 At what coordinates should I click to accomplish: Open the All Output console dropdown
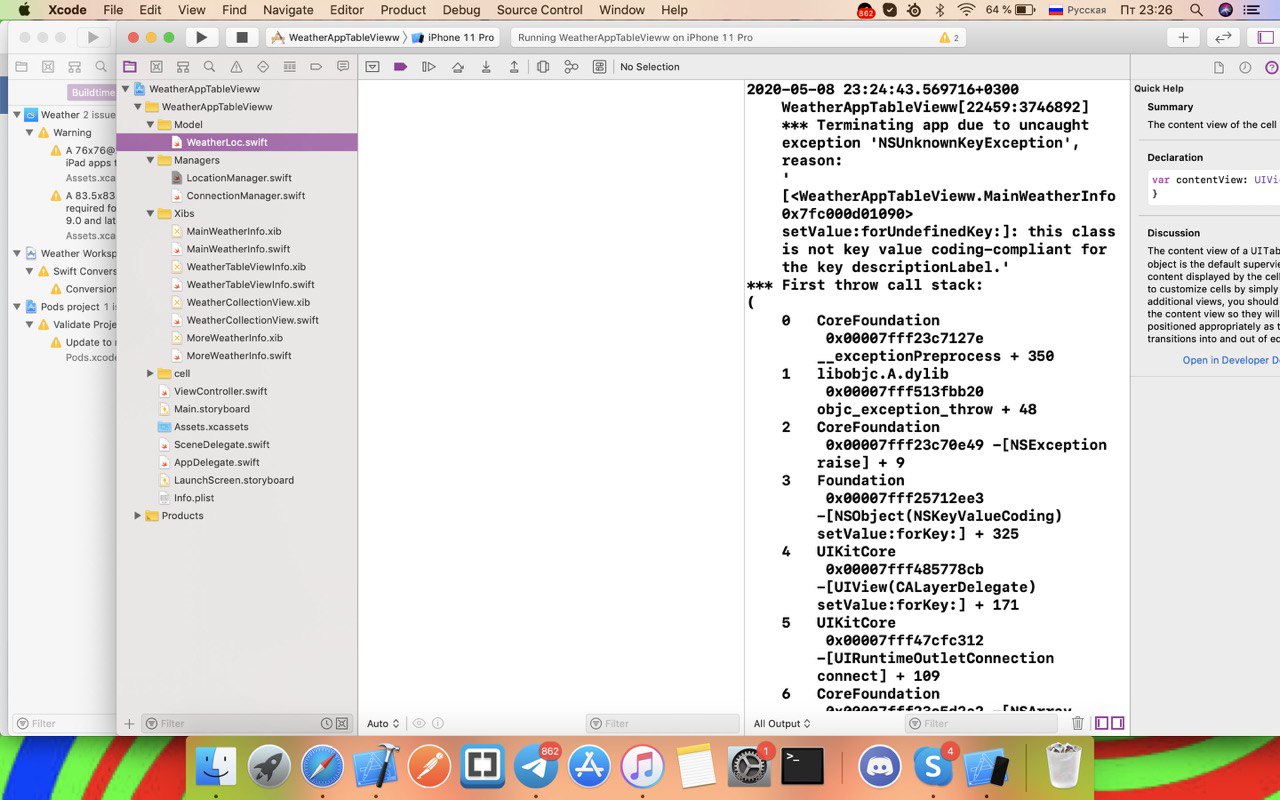782,723
